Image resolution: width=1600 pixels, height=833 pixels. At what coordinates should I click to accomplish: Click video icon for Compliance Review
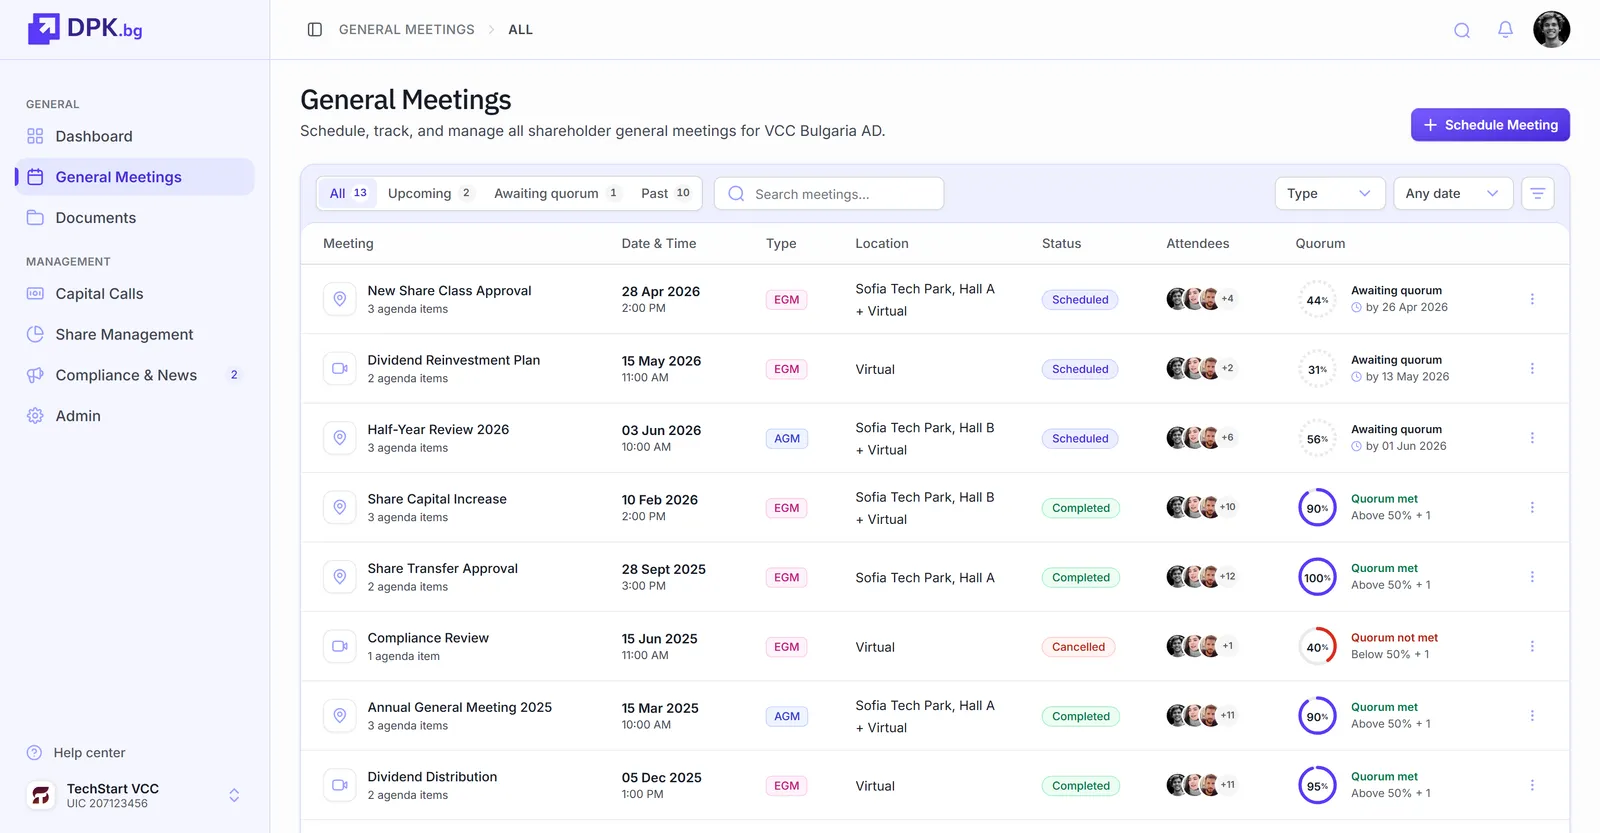click(340, 647)
